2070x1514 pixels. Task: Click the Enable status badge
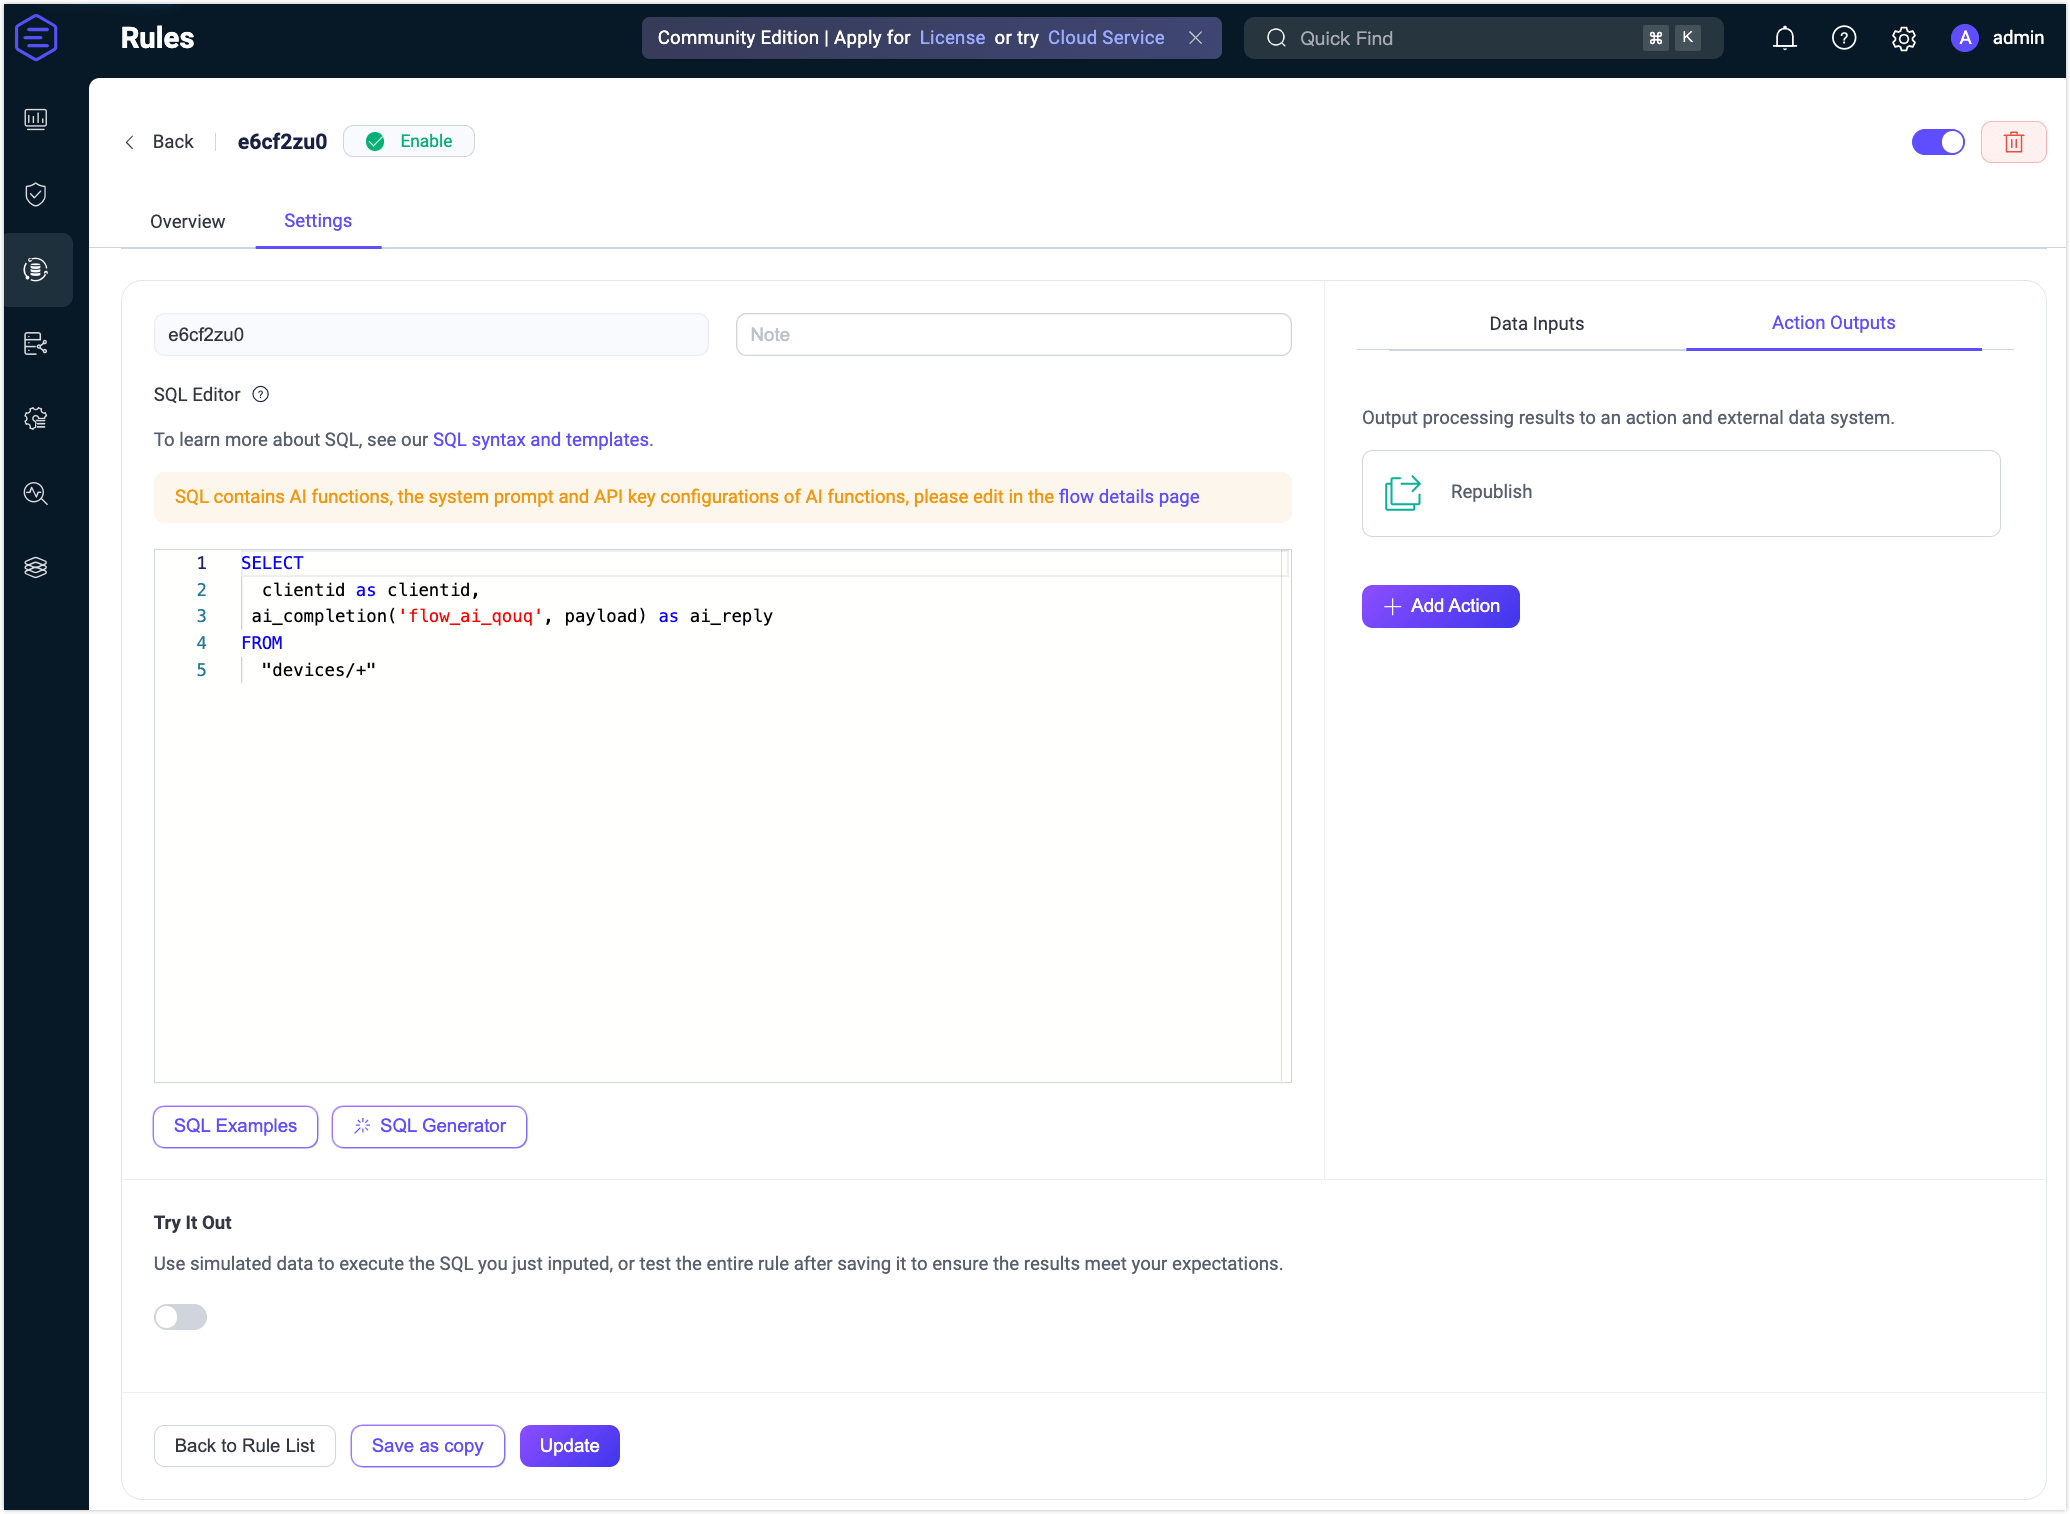[408, 142]
